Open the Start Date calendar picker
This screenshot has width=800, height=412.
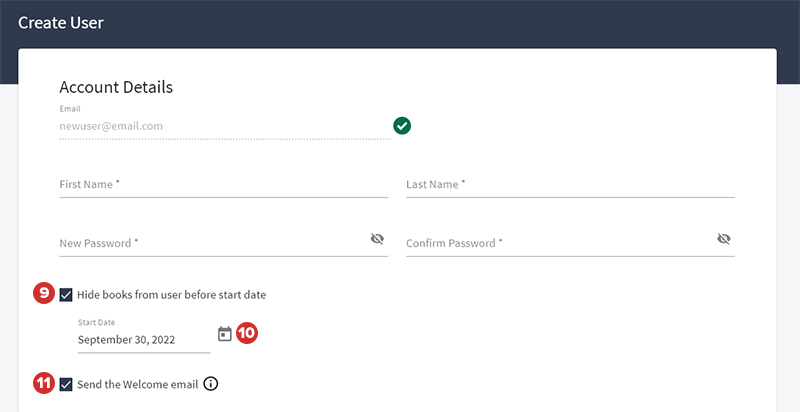pos(225,334)
